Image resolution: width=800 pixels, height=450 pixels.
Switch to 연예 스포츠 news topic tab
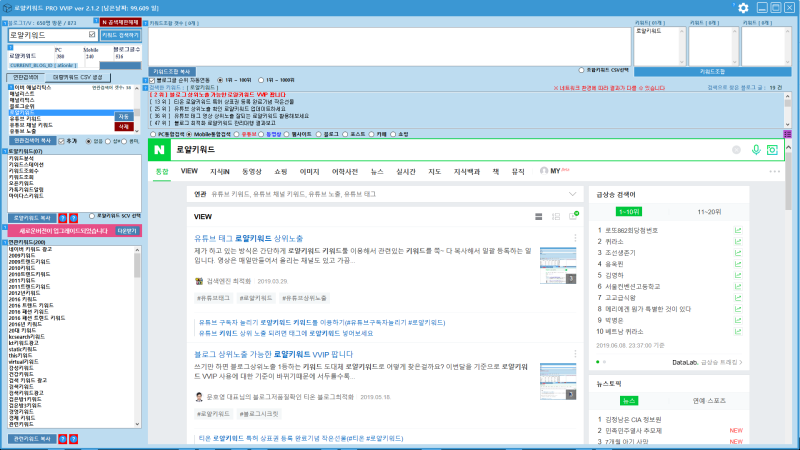pos(709,401)
